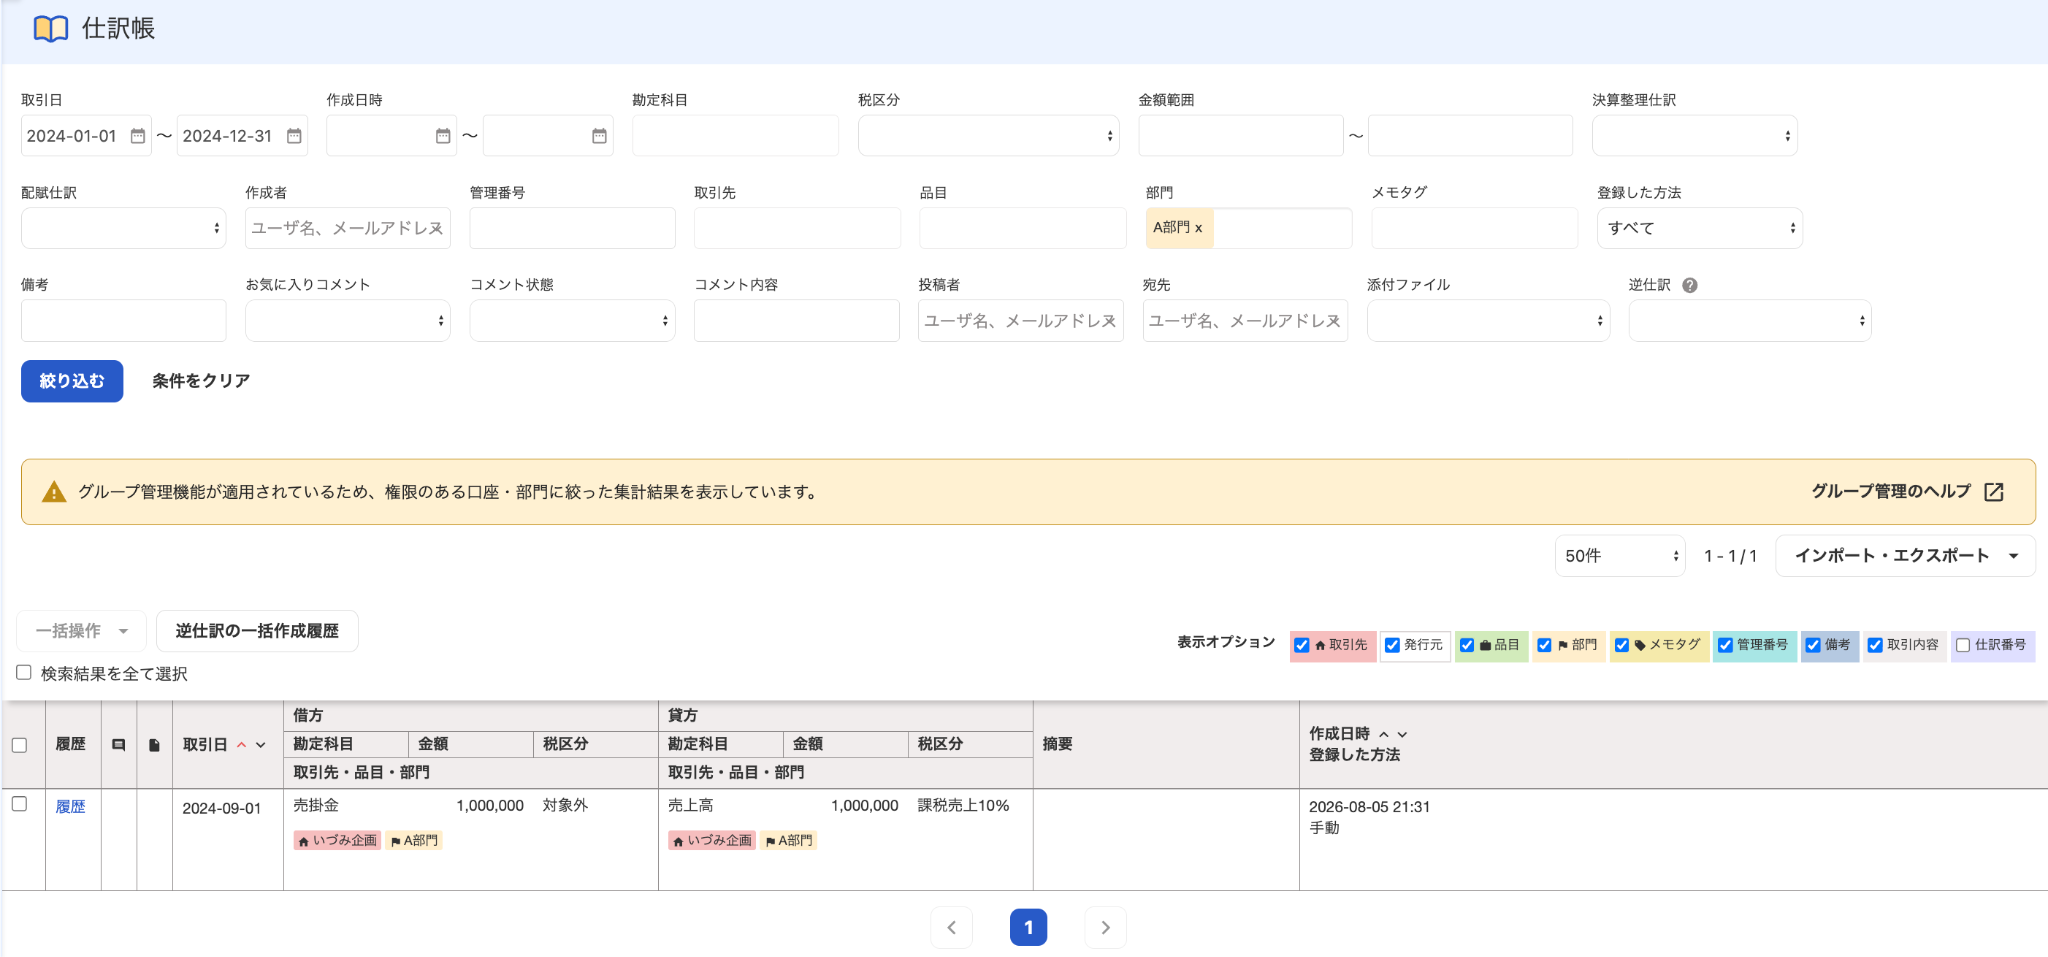Sort 作成日時 ascending with up arrow
This screenshot has height=957, width=2048.
coord(1384,734)
